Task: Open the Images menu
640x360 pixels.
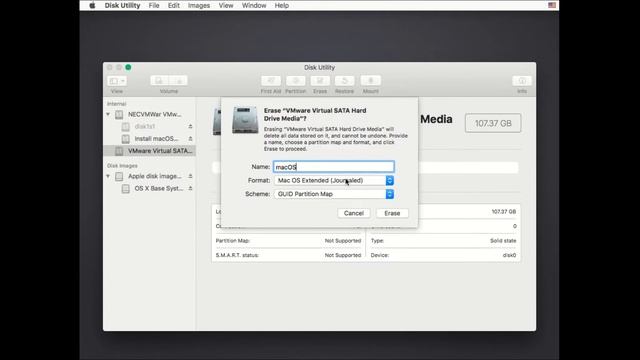Action: (199, 5)
